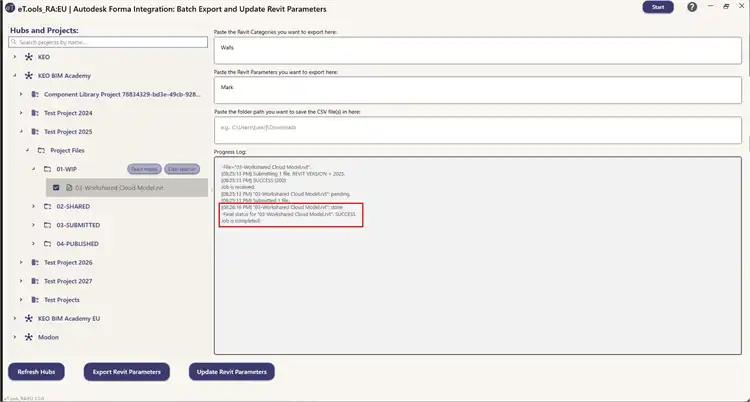Image resolution: width=750 pixels, height=402 pixels.
Task: Select the Component Library Project label
Action: tap(122, 94)
